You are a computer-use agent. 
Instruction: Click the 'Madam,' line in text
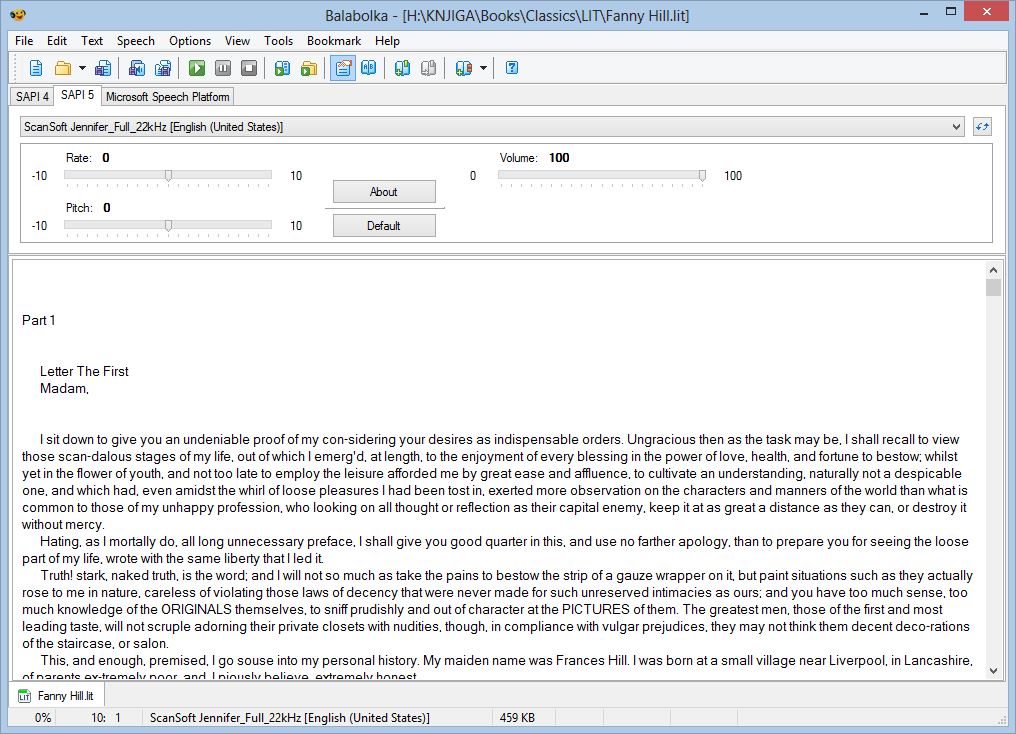click(x=64, y=389)
